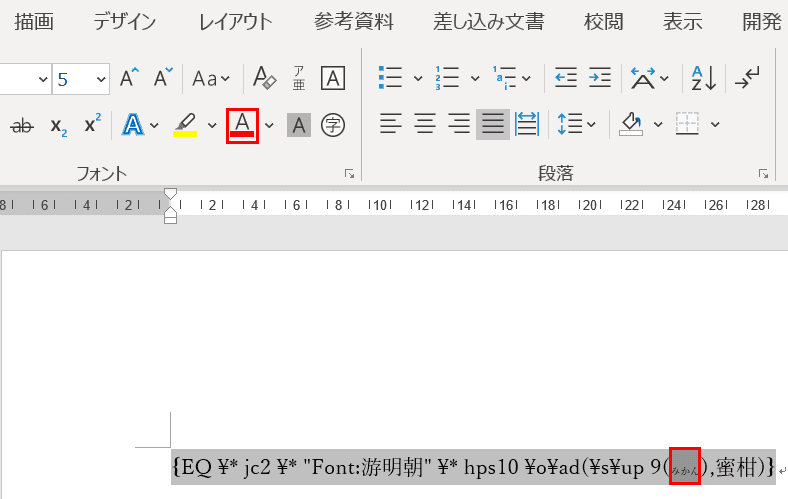This screenshot has width=788, height=499.
Task: Click EQ at start of field code
Action: pos(197,467)
